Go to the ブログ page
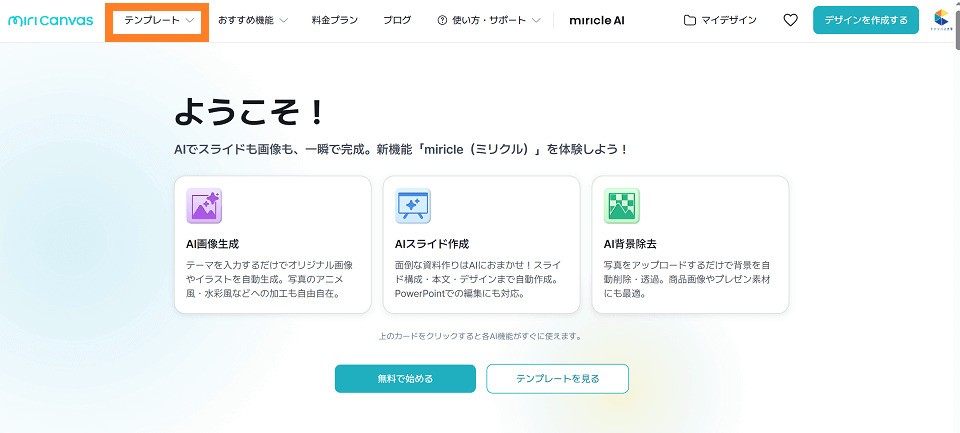 (x=397, y=20)
